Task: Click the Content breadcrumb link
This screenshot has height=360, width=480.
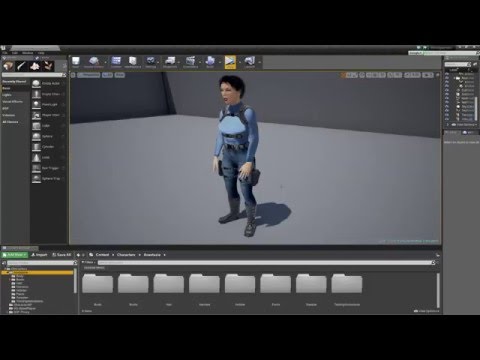Action: pos(102,255)
